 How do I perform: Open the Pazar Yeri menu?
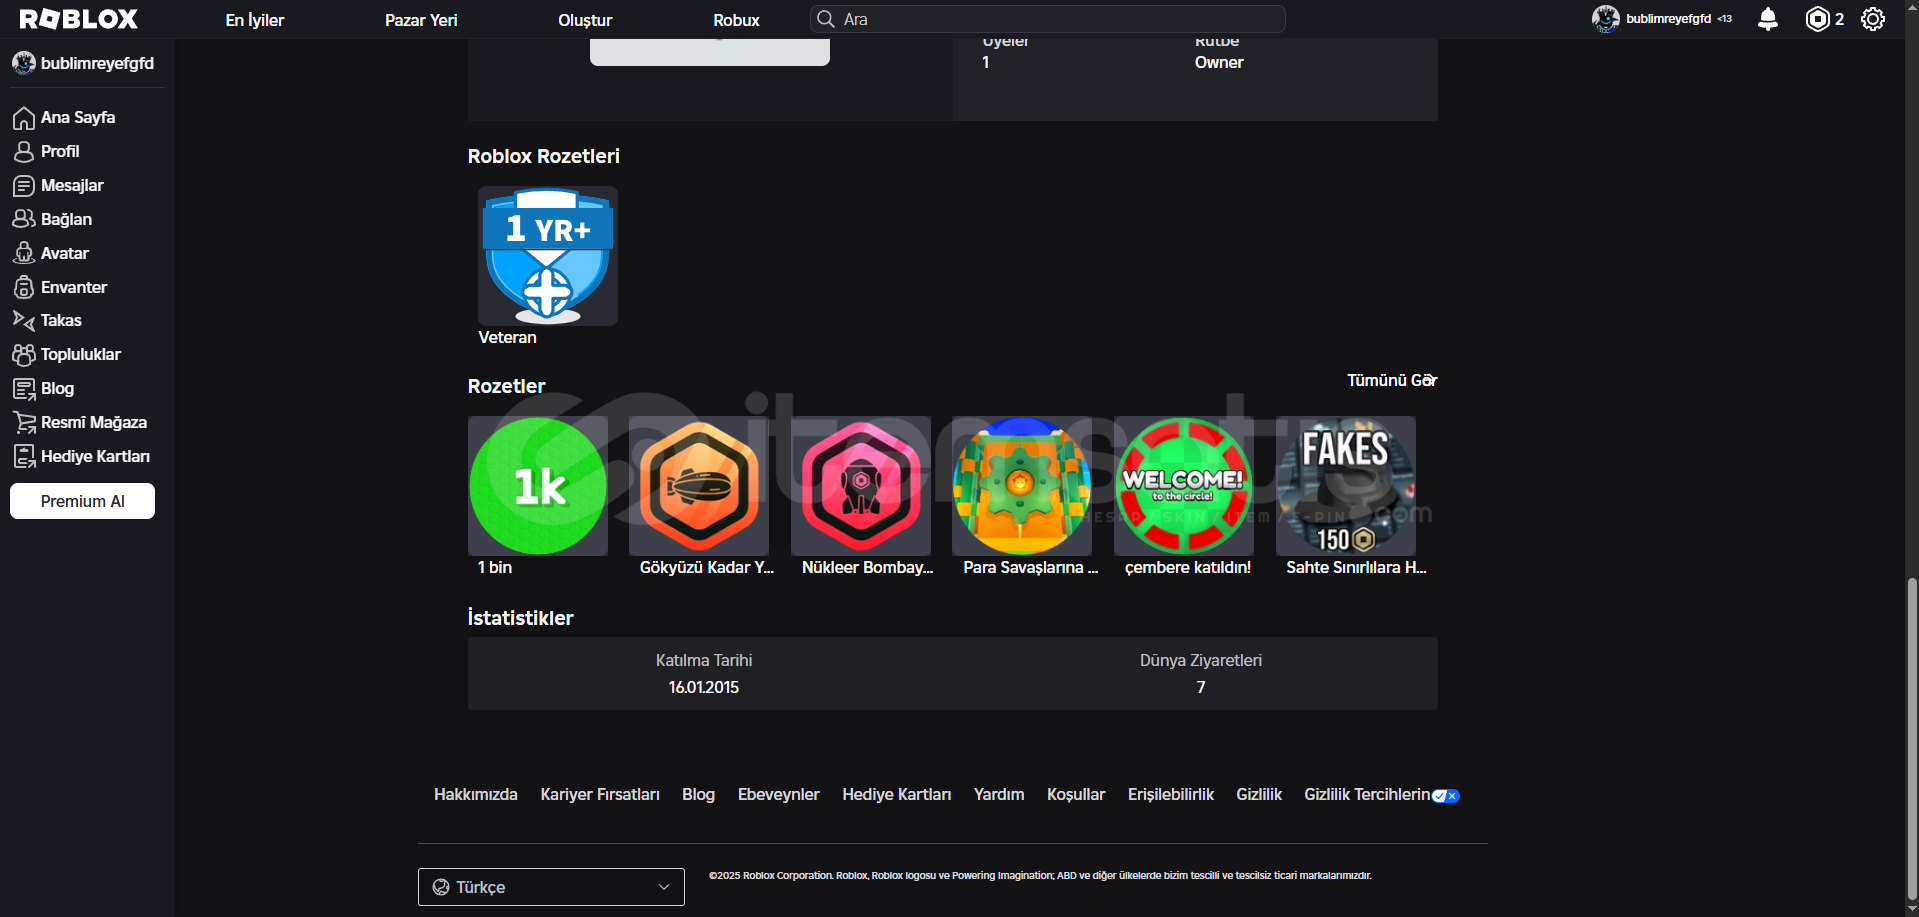pos(421,20)
